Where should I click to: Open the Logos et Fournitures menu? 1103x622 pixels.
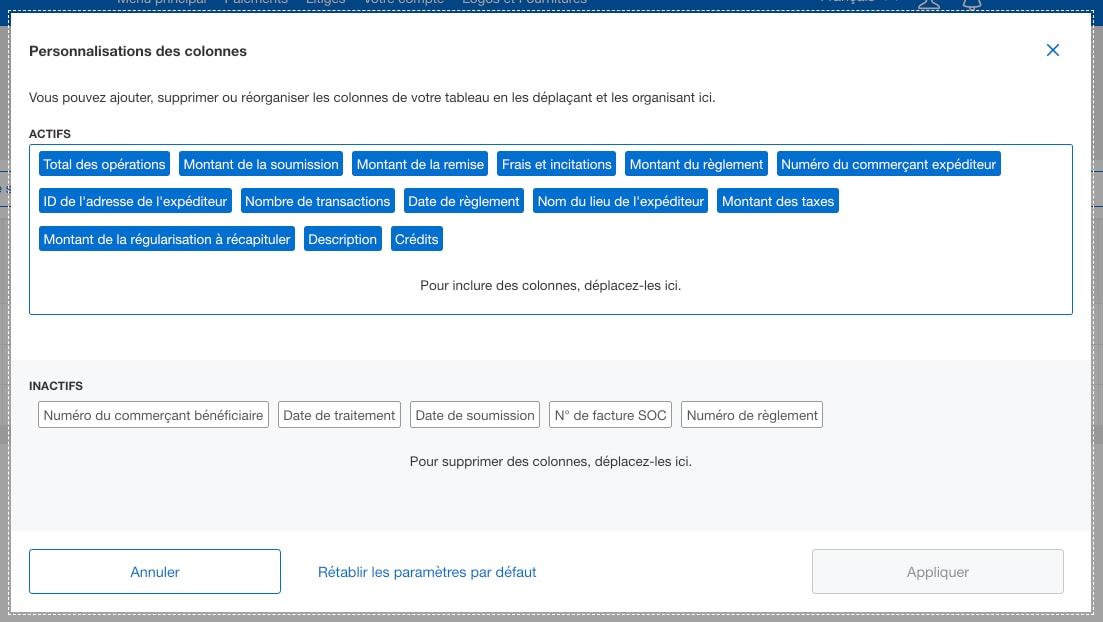525,2
